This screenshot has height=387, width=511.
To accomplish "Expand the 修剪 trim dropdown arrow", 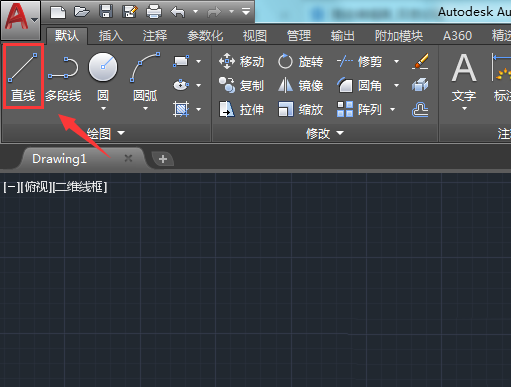I will pos(396,61).
